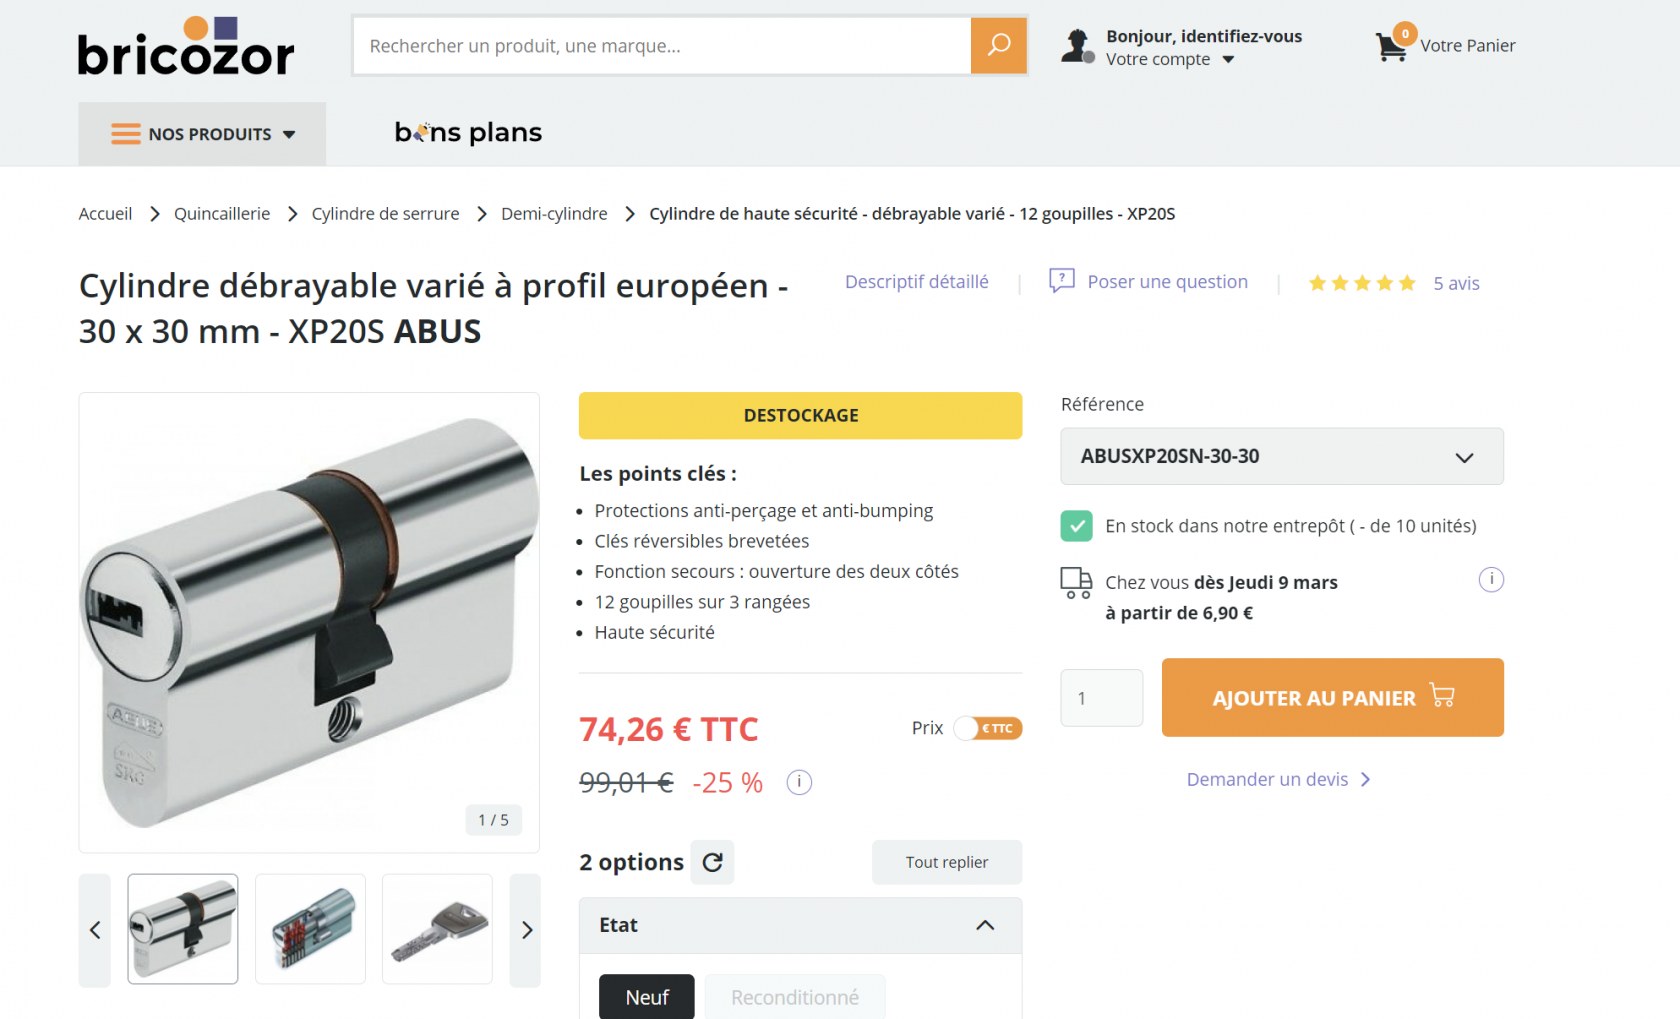The height and width of the screenshot is (1019, 1680).
Task: Click the orange search magnifier button
Action: point(998,45)
